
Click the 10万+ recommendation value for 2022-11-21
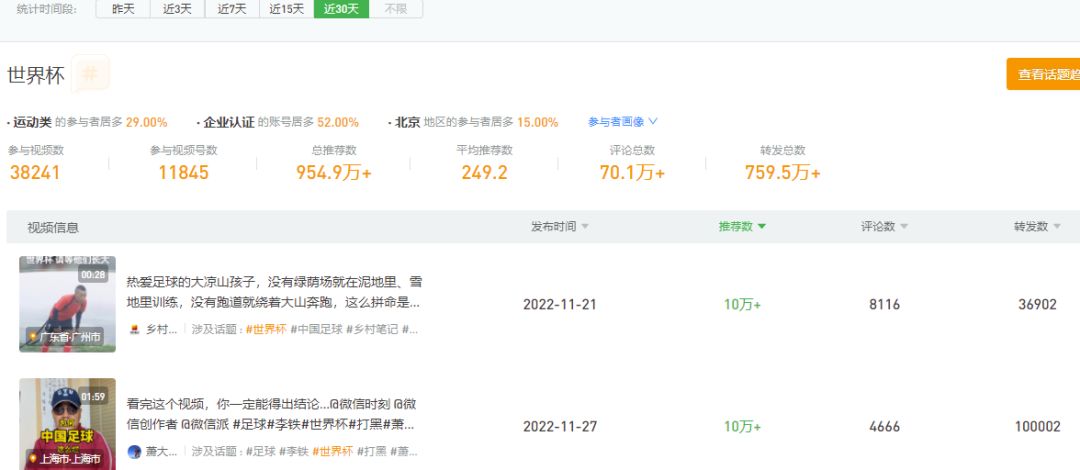pos(742,305)
